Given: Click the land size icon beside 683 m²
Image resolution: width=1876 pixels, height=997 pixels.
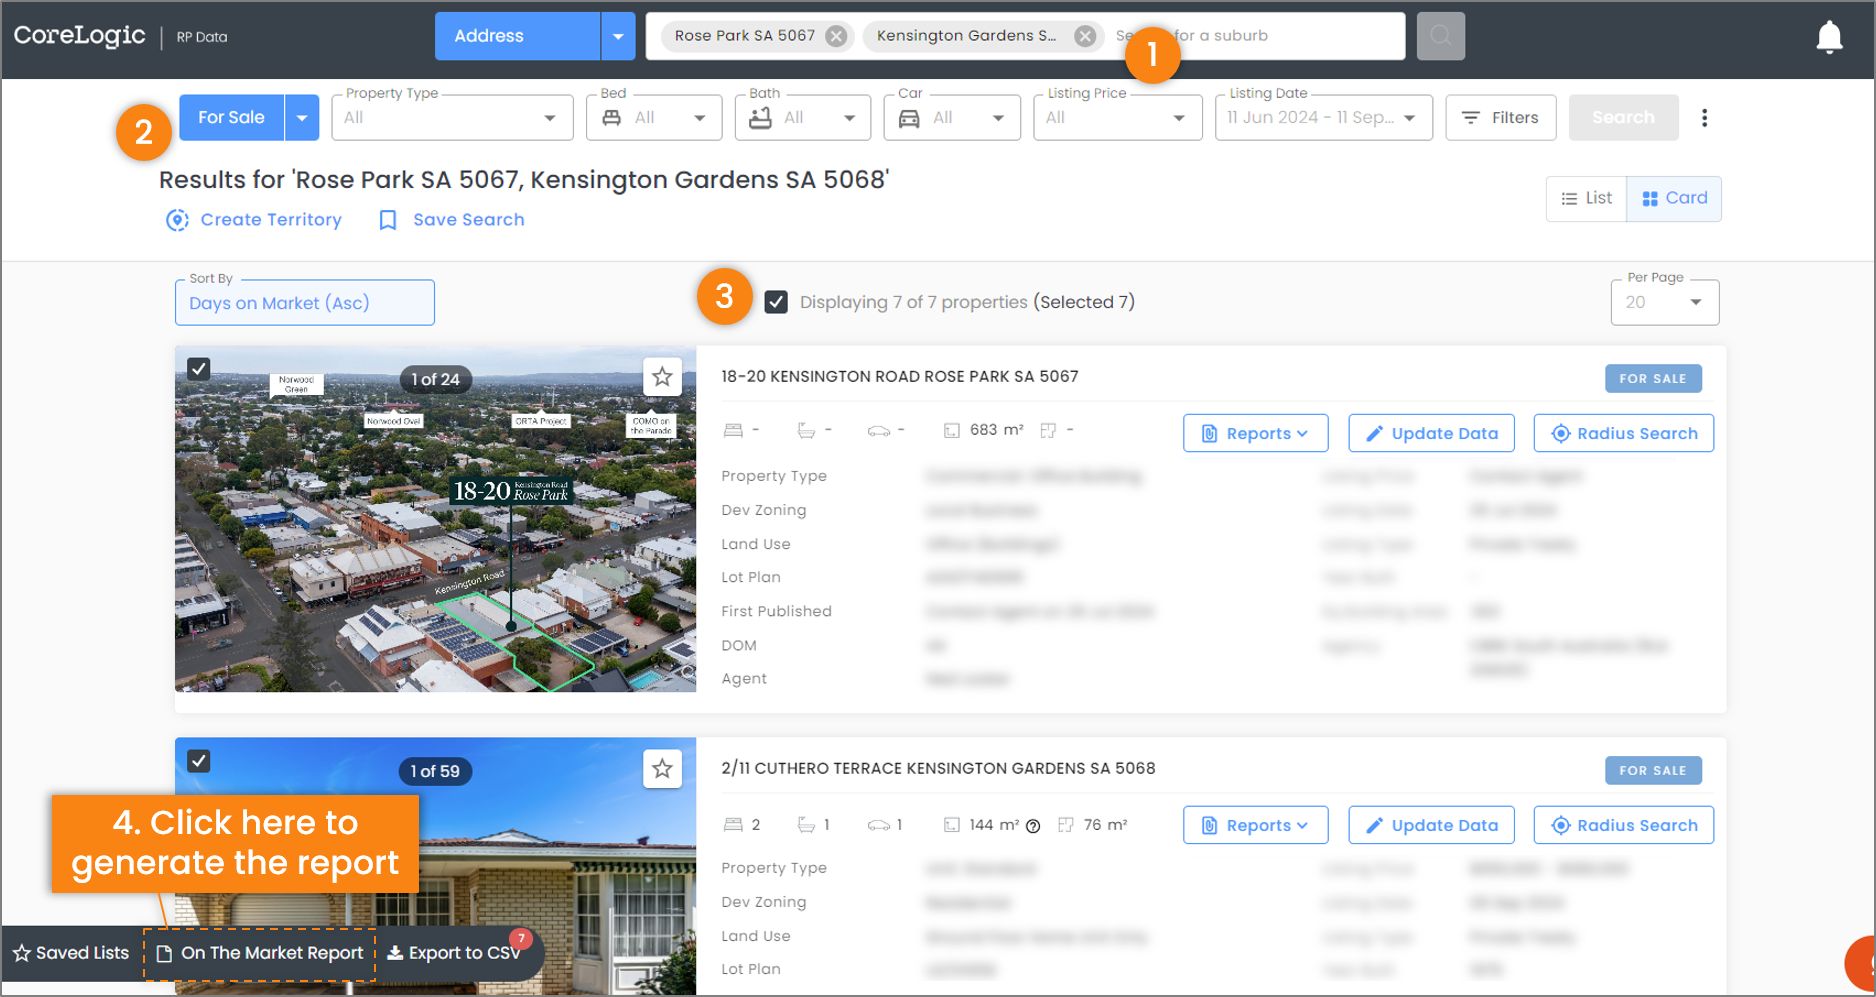Looking at the screenshot, I should coord(952,430).
